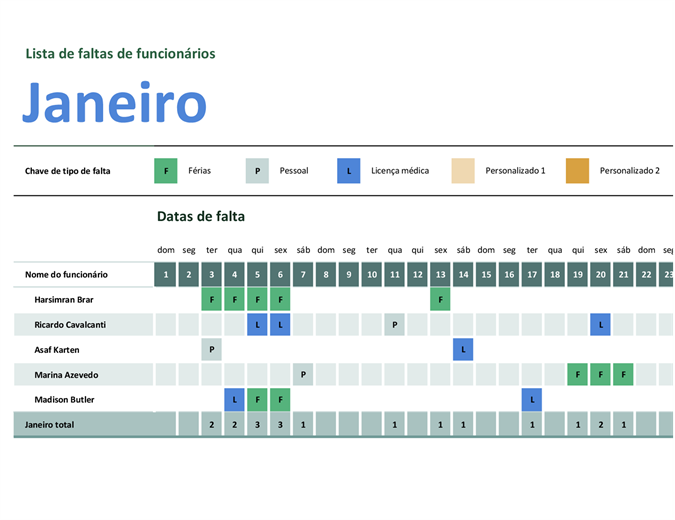The height and width of the screenshot is (520, 675).
Task: Click Harsimran Brar's Férias cell on day 13
Action: (x=440, y=299)
